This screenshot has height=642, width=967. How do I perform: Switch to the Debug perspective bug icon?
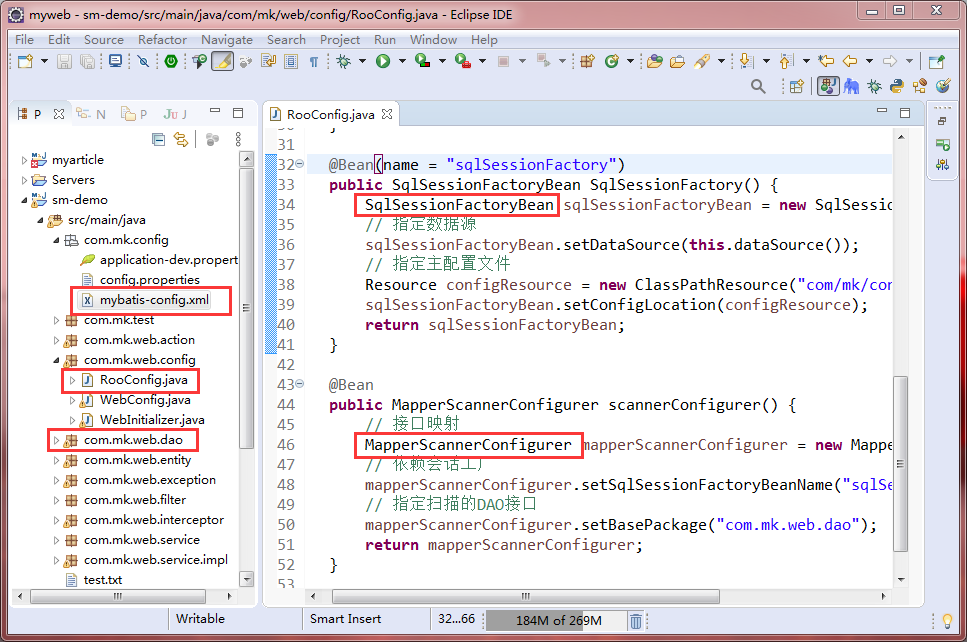click(x=874, y=86)
